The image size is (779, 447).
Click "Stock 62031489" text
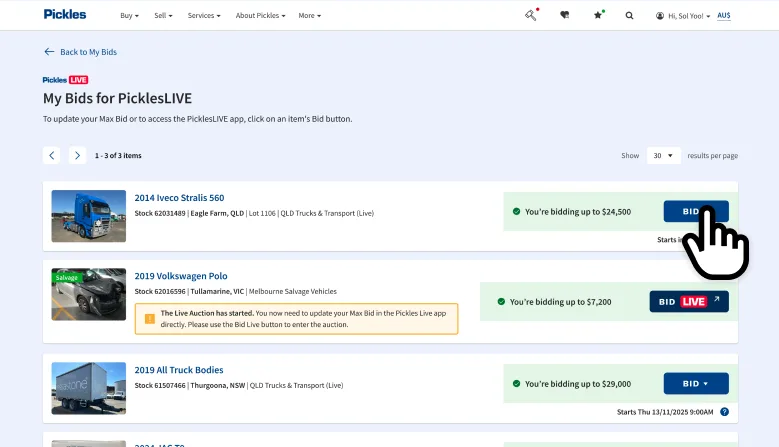159,213
